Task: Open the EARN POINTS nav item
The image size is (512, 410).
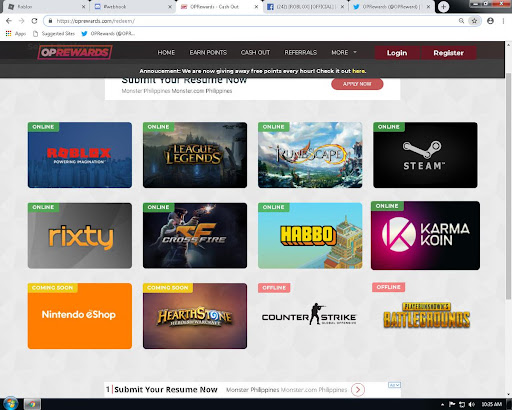Action: pos(208,52)
